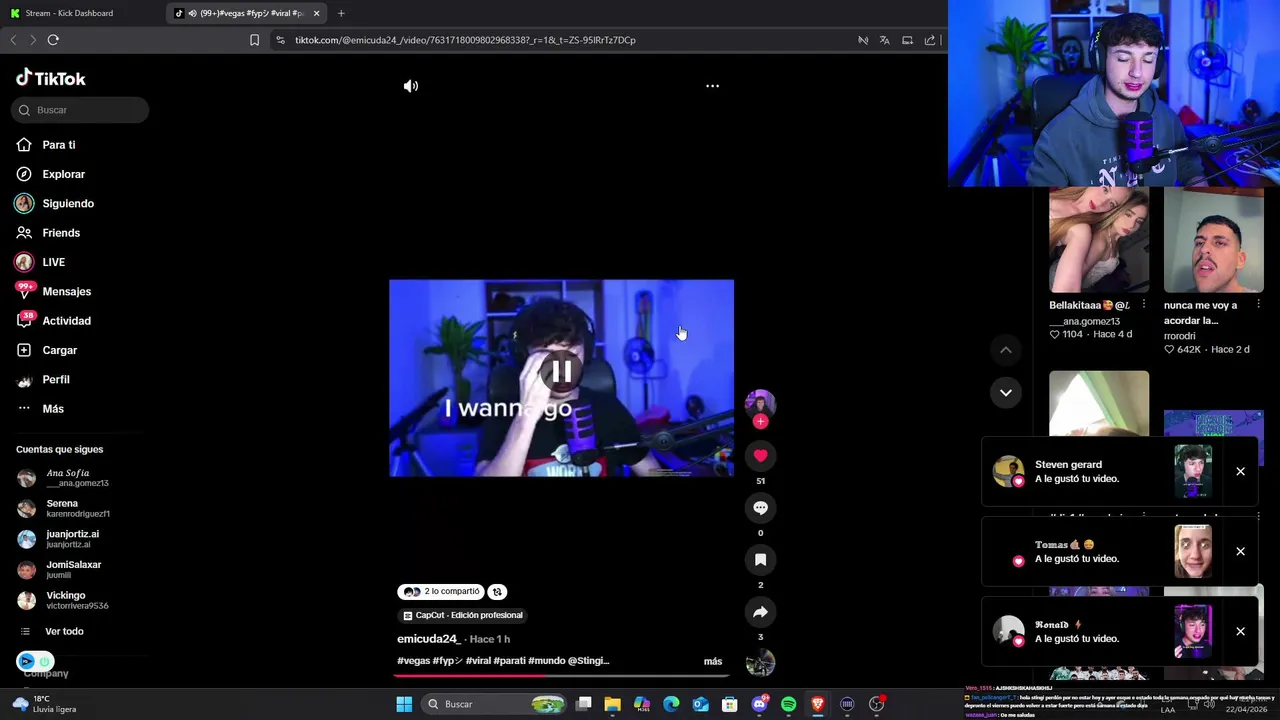Seek on the video progress bar
This screenshot has width=1280, height=720.
tap(561, 675)
